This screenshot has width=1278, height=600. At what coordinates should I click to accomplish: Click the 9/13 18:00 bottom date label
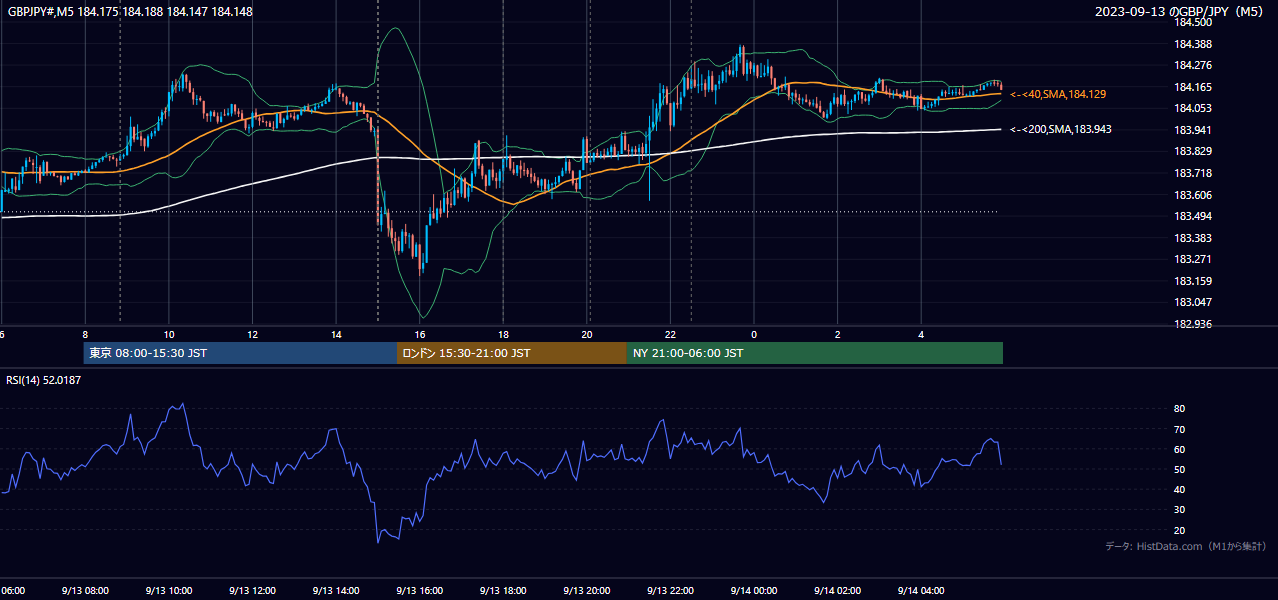point(503,591)
